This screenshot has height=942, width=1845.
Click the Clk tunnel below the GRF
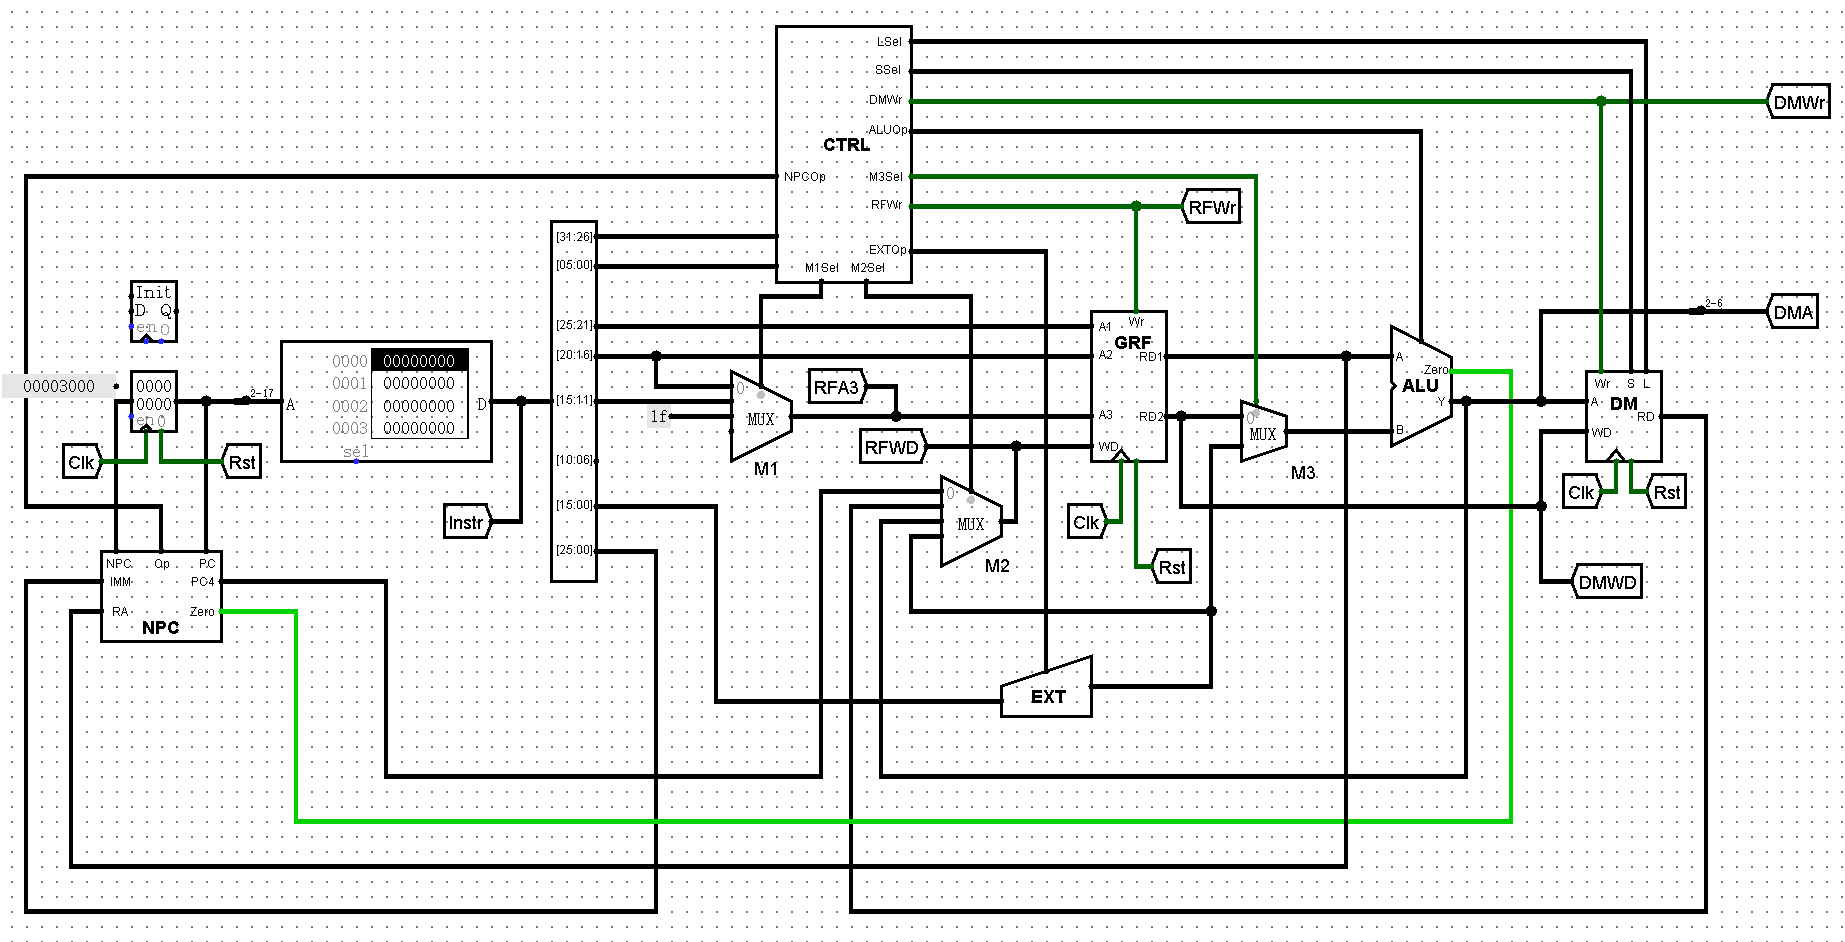[1087, 522]
